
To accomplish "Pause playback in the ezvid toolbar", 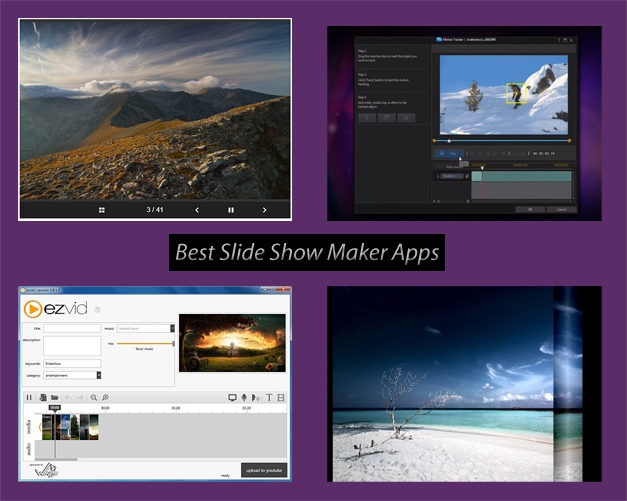I will (29, 397).
